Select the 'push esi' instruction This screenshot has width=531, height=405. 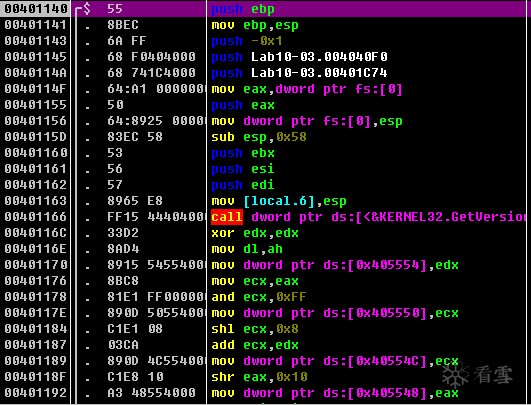pyautogui.click(x=243, y=169)
